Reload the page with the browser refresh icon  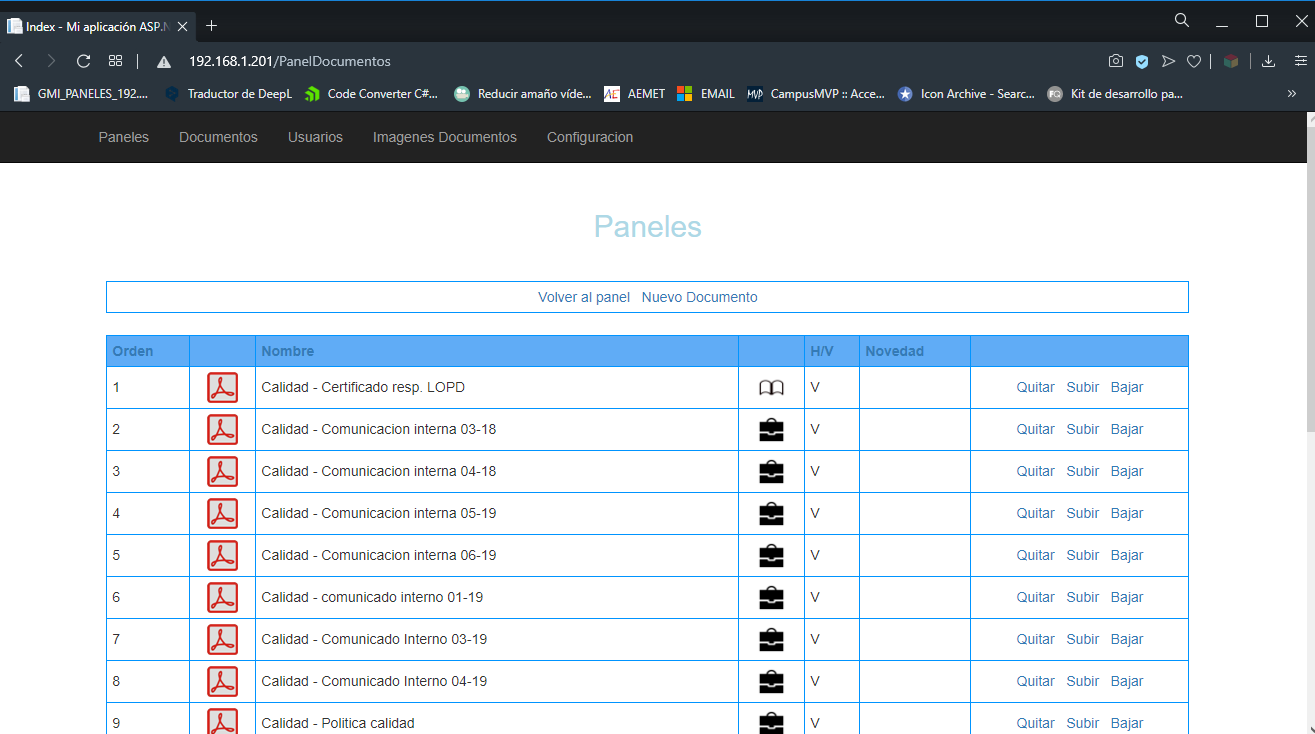point(84,61)
